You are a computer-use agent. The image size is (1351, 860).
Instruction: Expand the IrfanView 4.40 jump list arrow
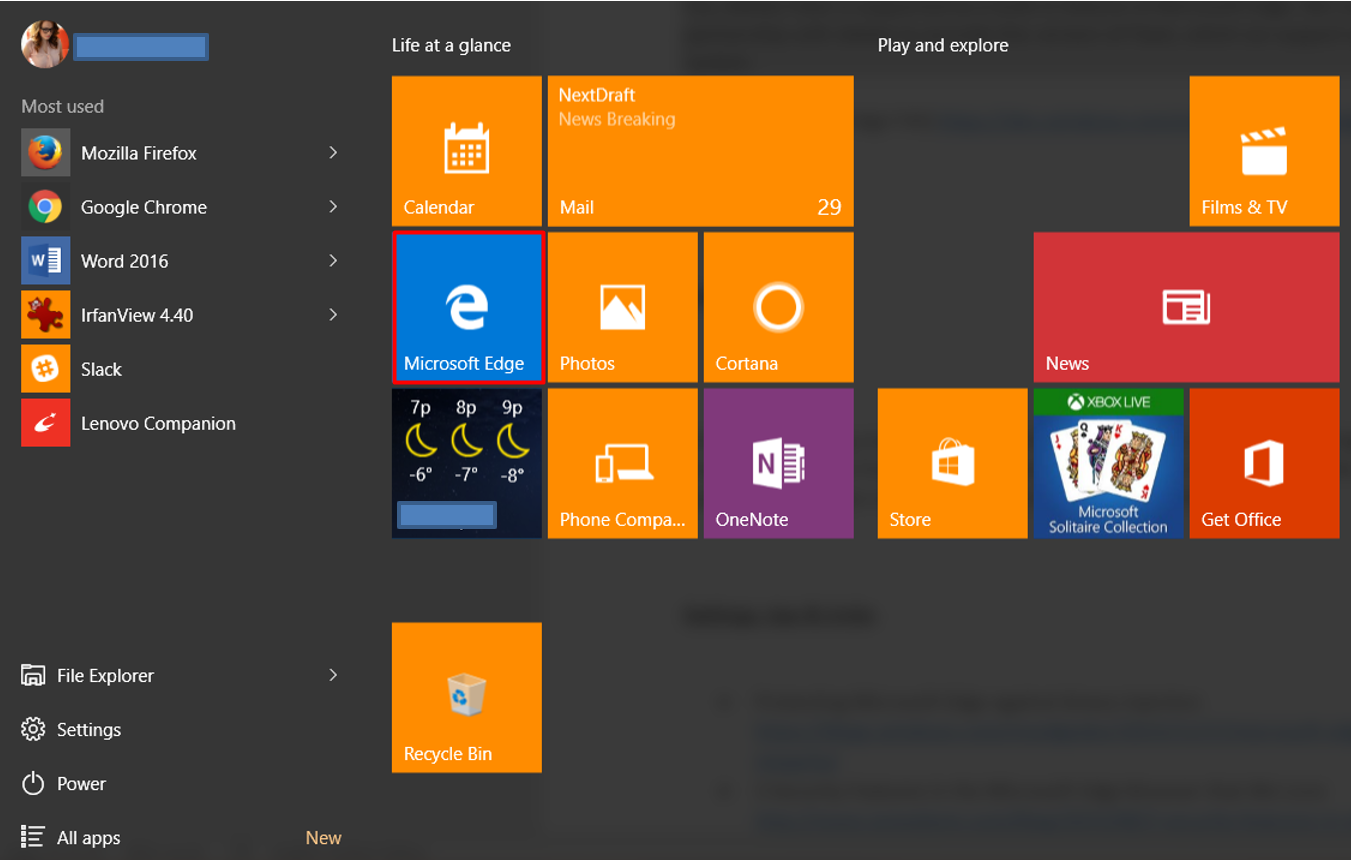pos(333,314)
